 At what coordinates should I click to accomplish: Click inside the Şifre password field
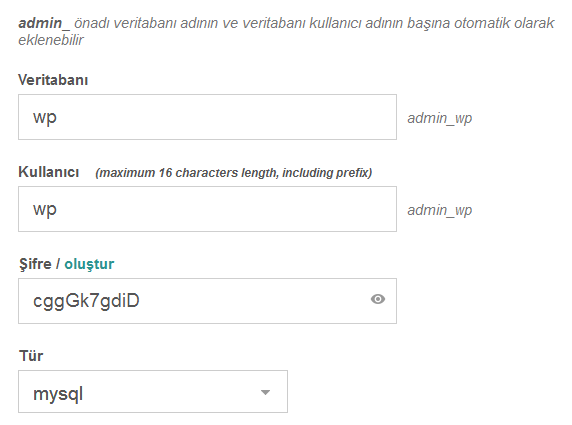tap(207, 301)
